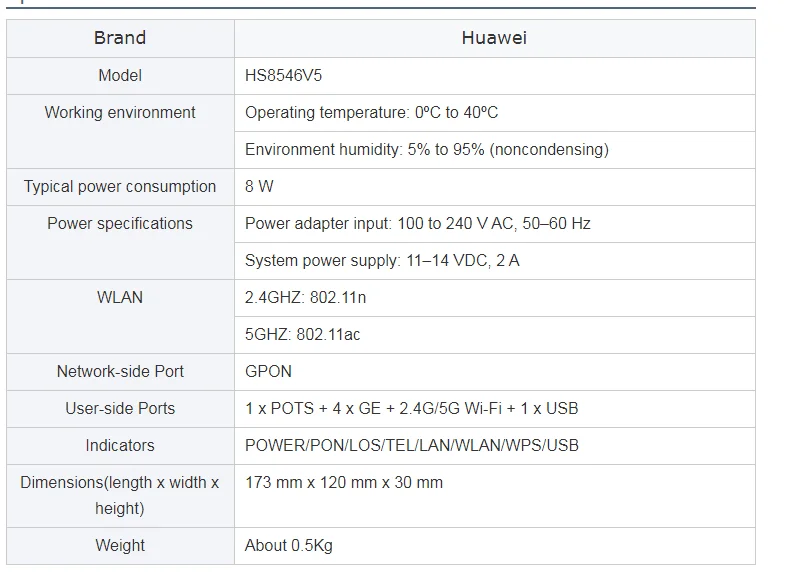The height and width of the screenshot is (572, 788).
Task: Click the Environment humidity value text
Action: 426,149
